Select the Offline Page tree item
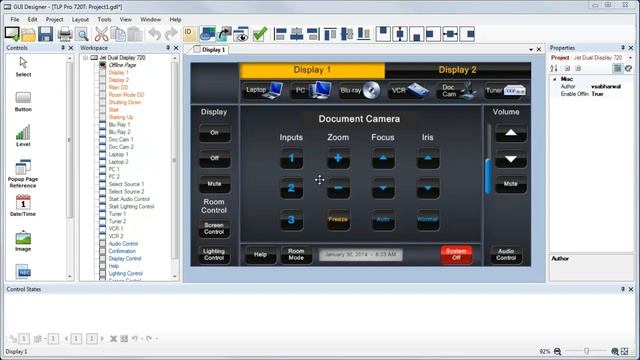This screenshot has width=640, height=360. click(x=122, y=65)
